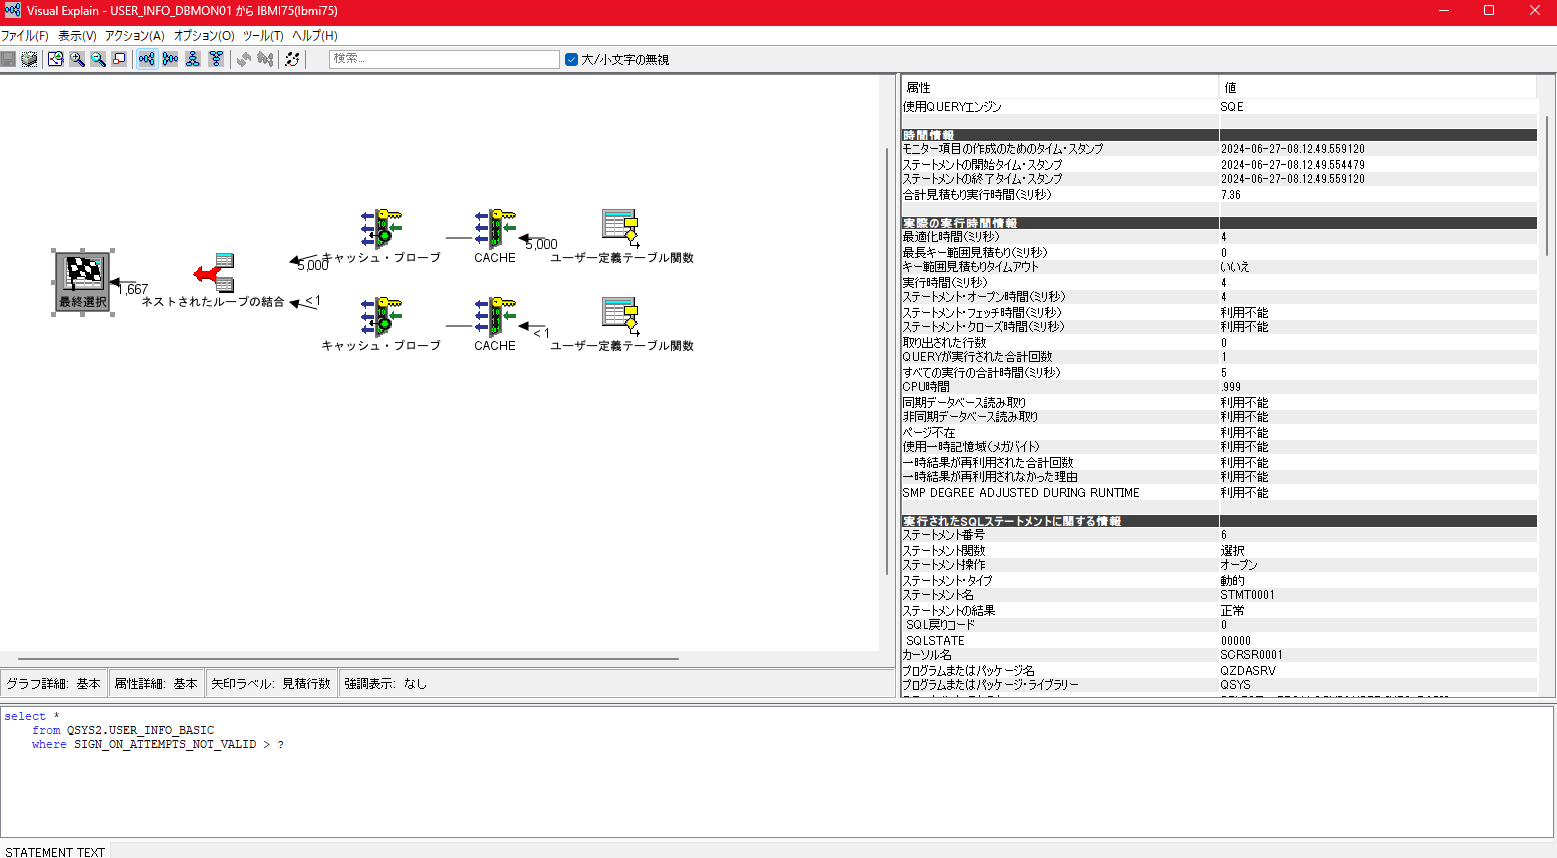
Task: Select right-to-left graph orientation icon
Action: [x=170, y=59]
